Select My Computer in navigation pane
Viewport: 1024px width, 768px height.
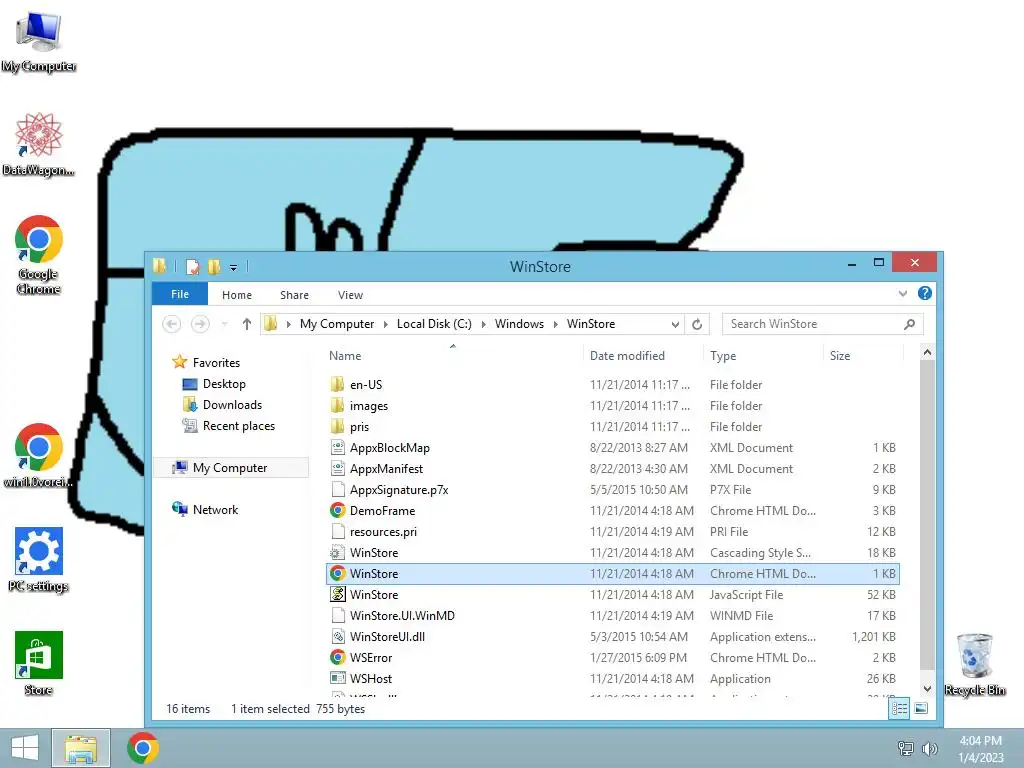[x=230, y=468]
